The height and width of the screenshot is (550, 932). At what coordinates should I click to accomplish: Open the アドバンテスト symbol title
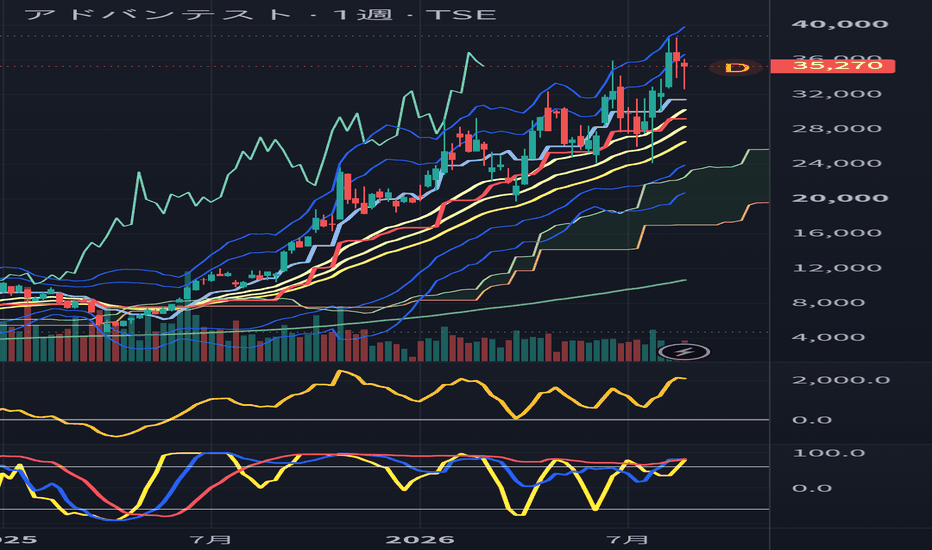click(159, 14)
